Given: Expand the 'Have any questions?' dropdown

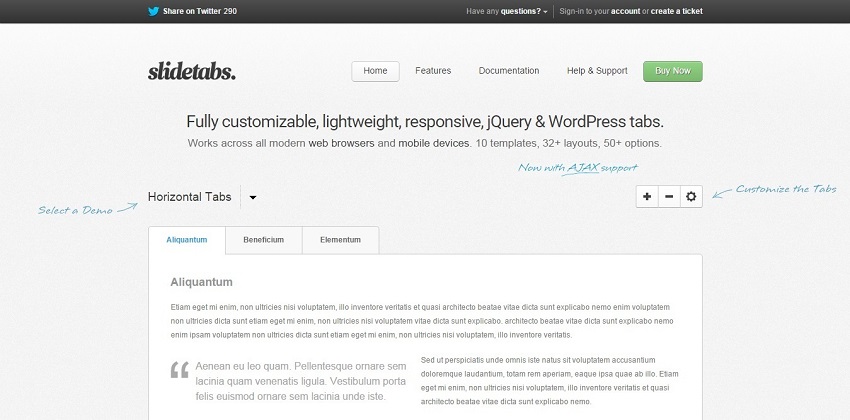Looking at the screenshot, I should 506,11.
